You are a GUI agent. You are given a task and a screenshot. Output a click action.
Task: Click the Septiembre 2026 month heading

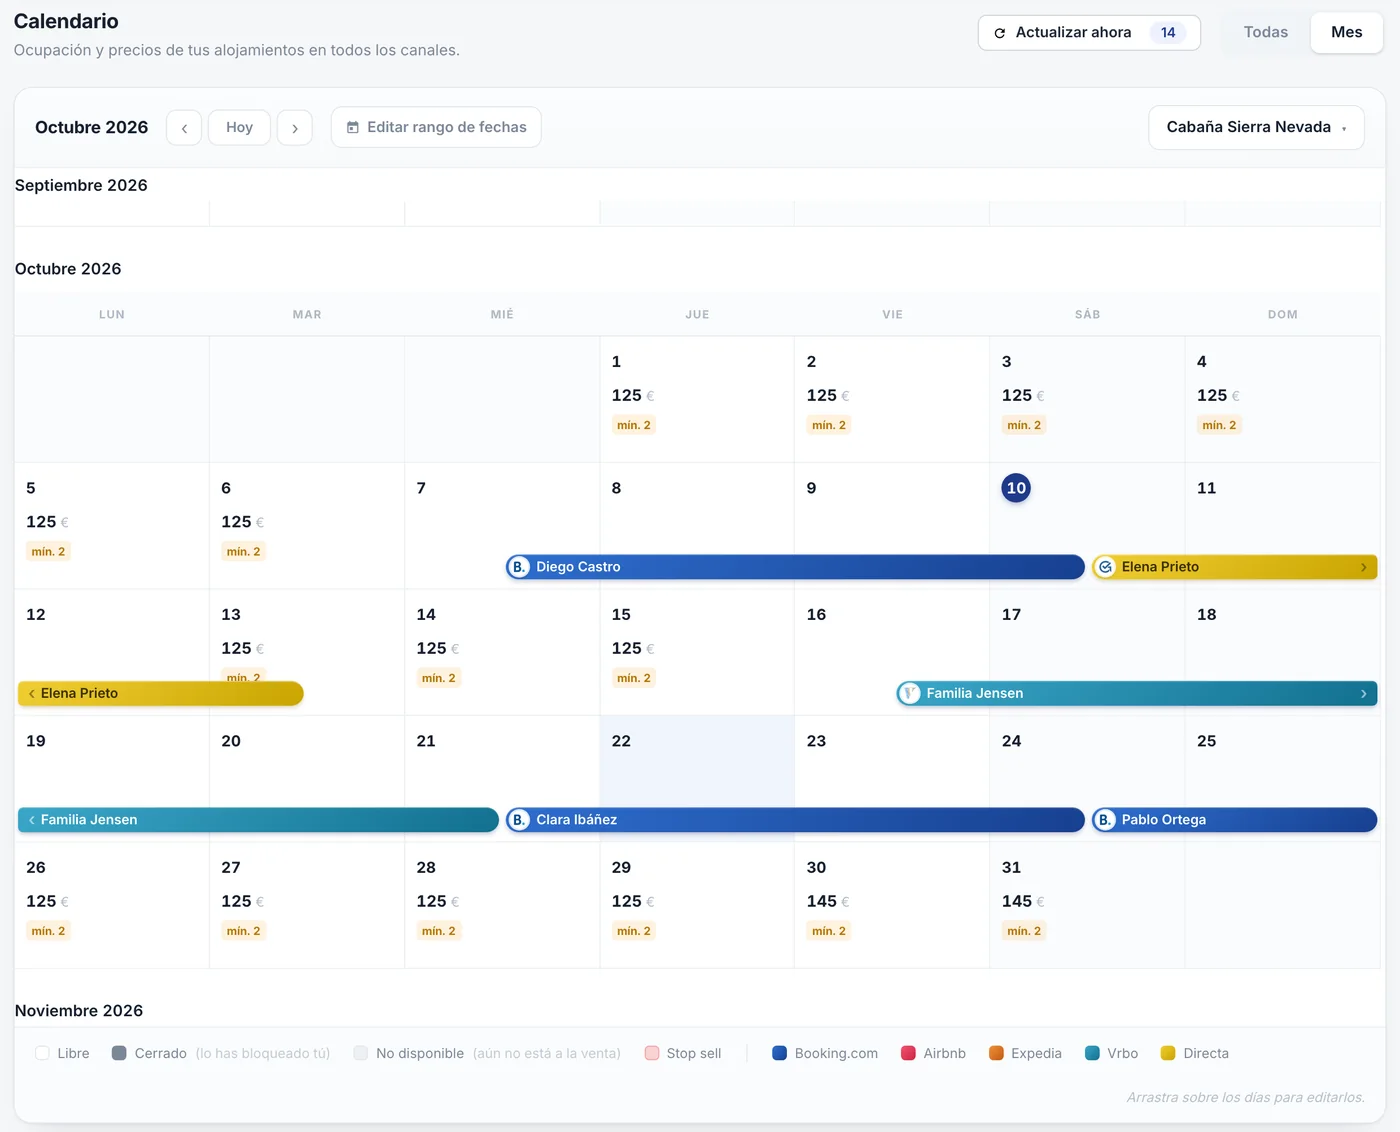[81, 186]
